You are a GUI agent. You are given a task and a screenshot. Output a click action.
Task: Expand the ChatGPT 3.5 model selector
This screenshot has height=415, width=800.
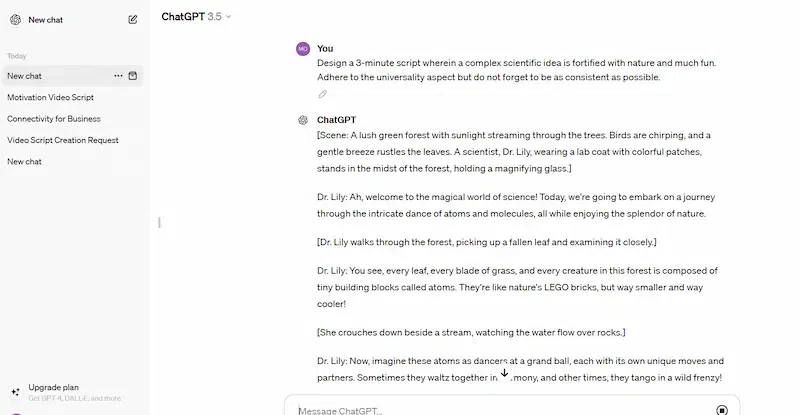pos(196,16)
